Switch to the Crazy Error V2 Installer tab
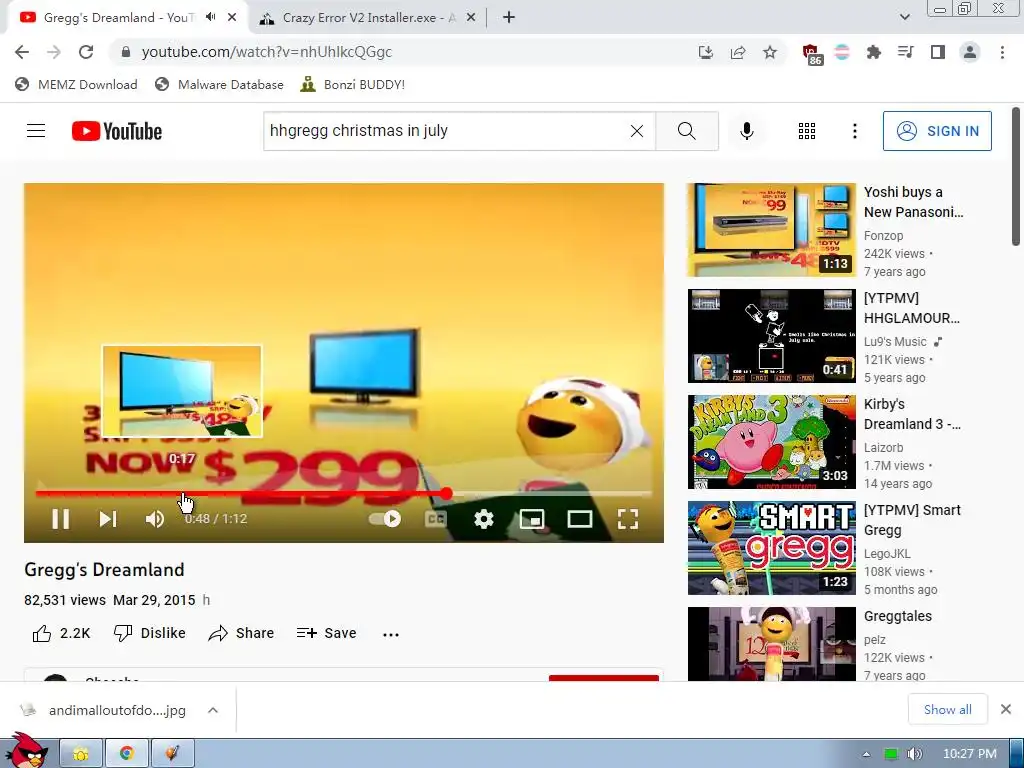 (x=366, y=18)
